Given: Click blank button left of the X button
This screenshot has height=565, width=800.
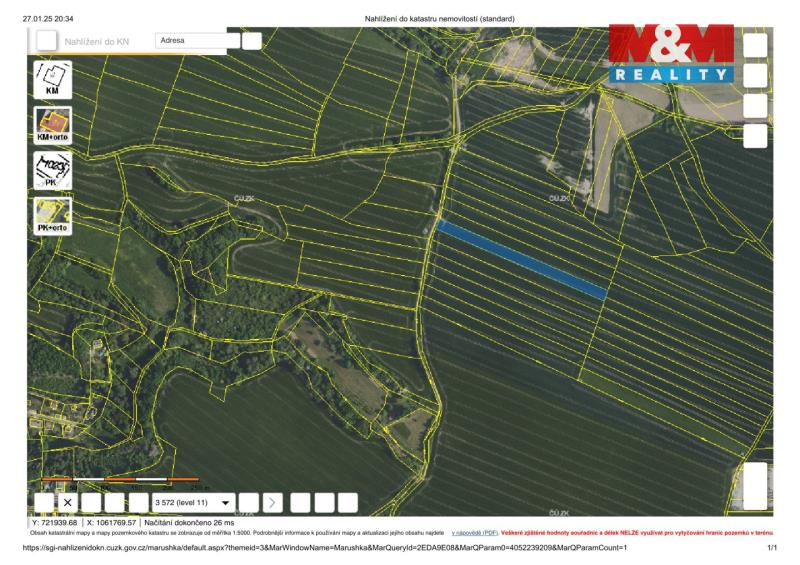Looking at the screenshot, I should [44, 502].
